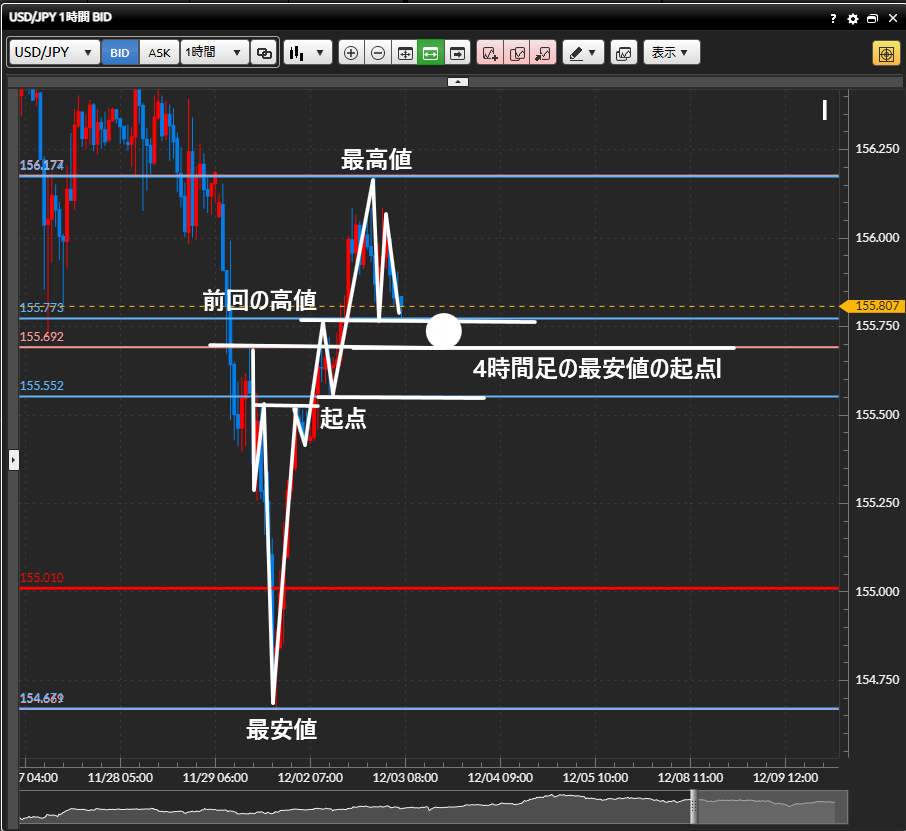
Task: Open the 1時間 timeframe dropdown
Action: (x=214, y=53)
